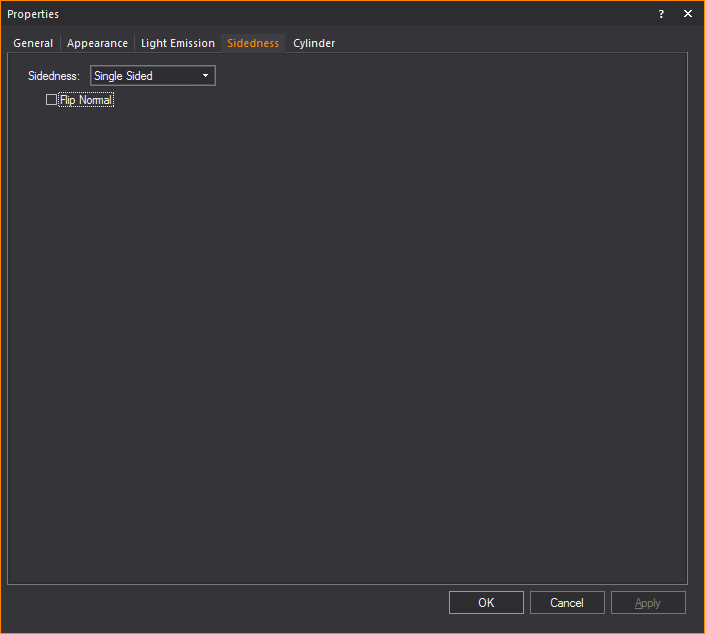Click the Properties title text
The image size is (705, 634).
click(x=33, y=14)
